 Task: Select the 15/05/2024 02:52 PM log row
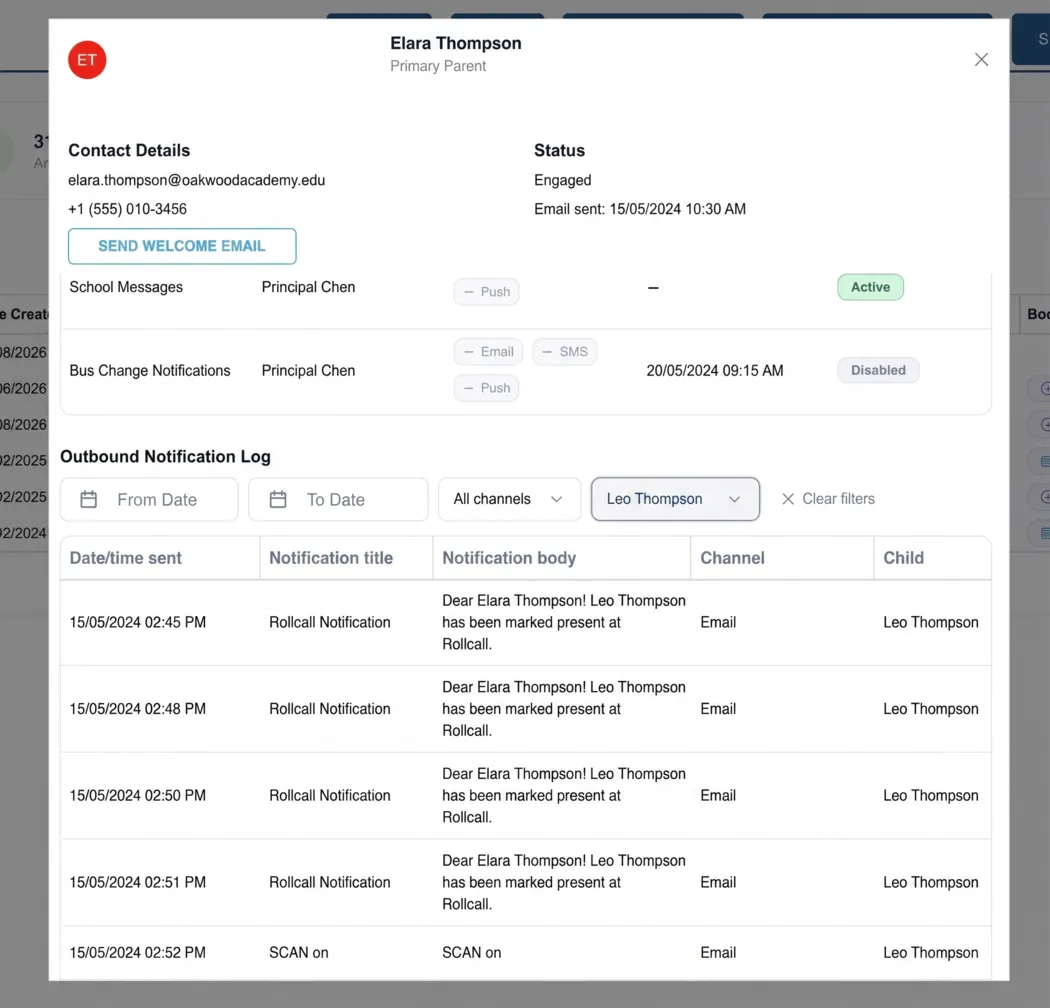click(x=526, y=952)
